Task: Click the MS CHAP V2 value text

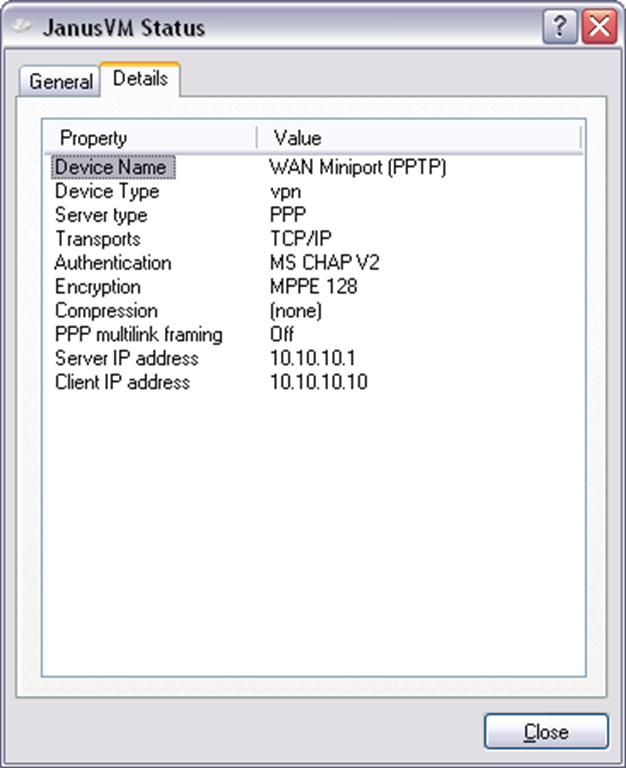Action: 325,263
